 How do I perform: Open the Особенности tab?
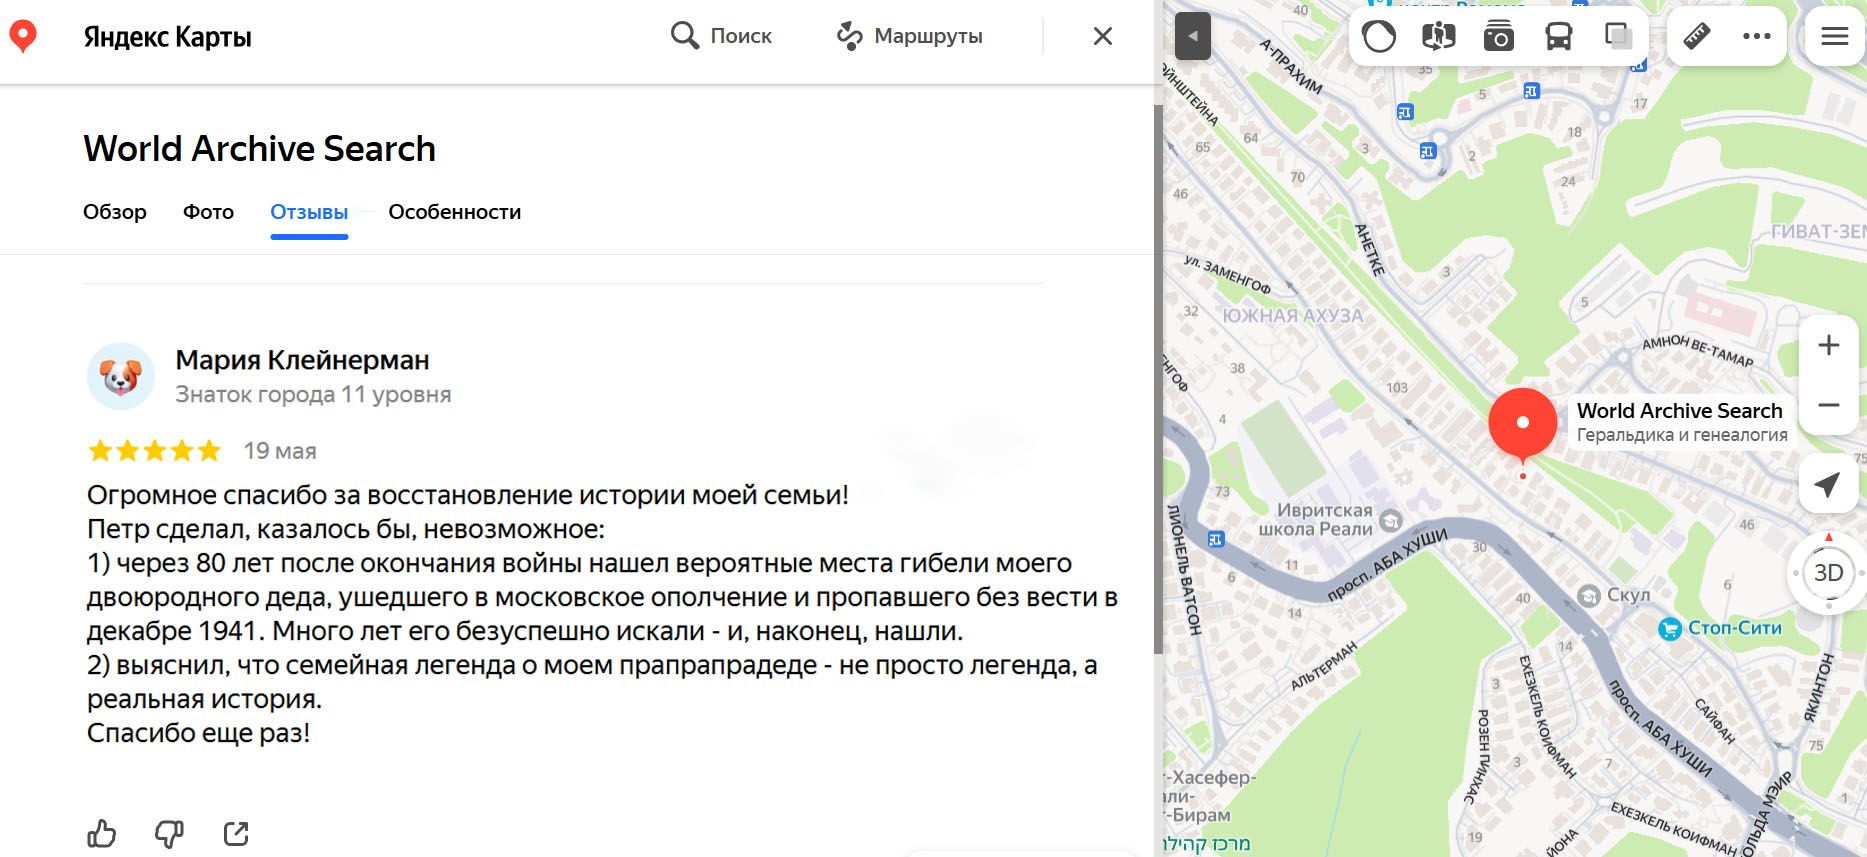454,212
